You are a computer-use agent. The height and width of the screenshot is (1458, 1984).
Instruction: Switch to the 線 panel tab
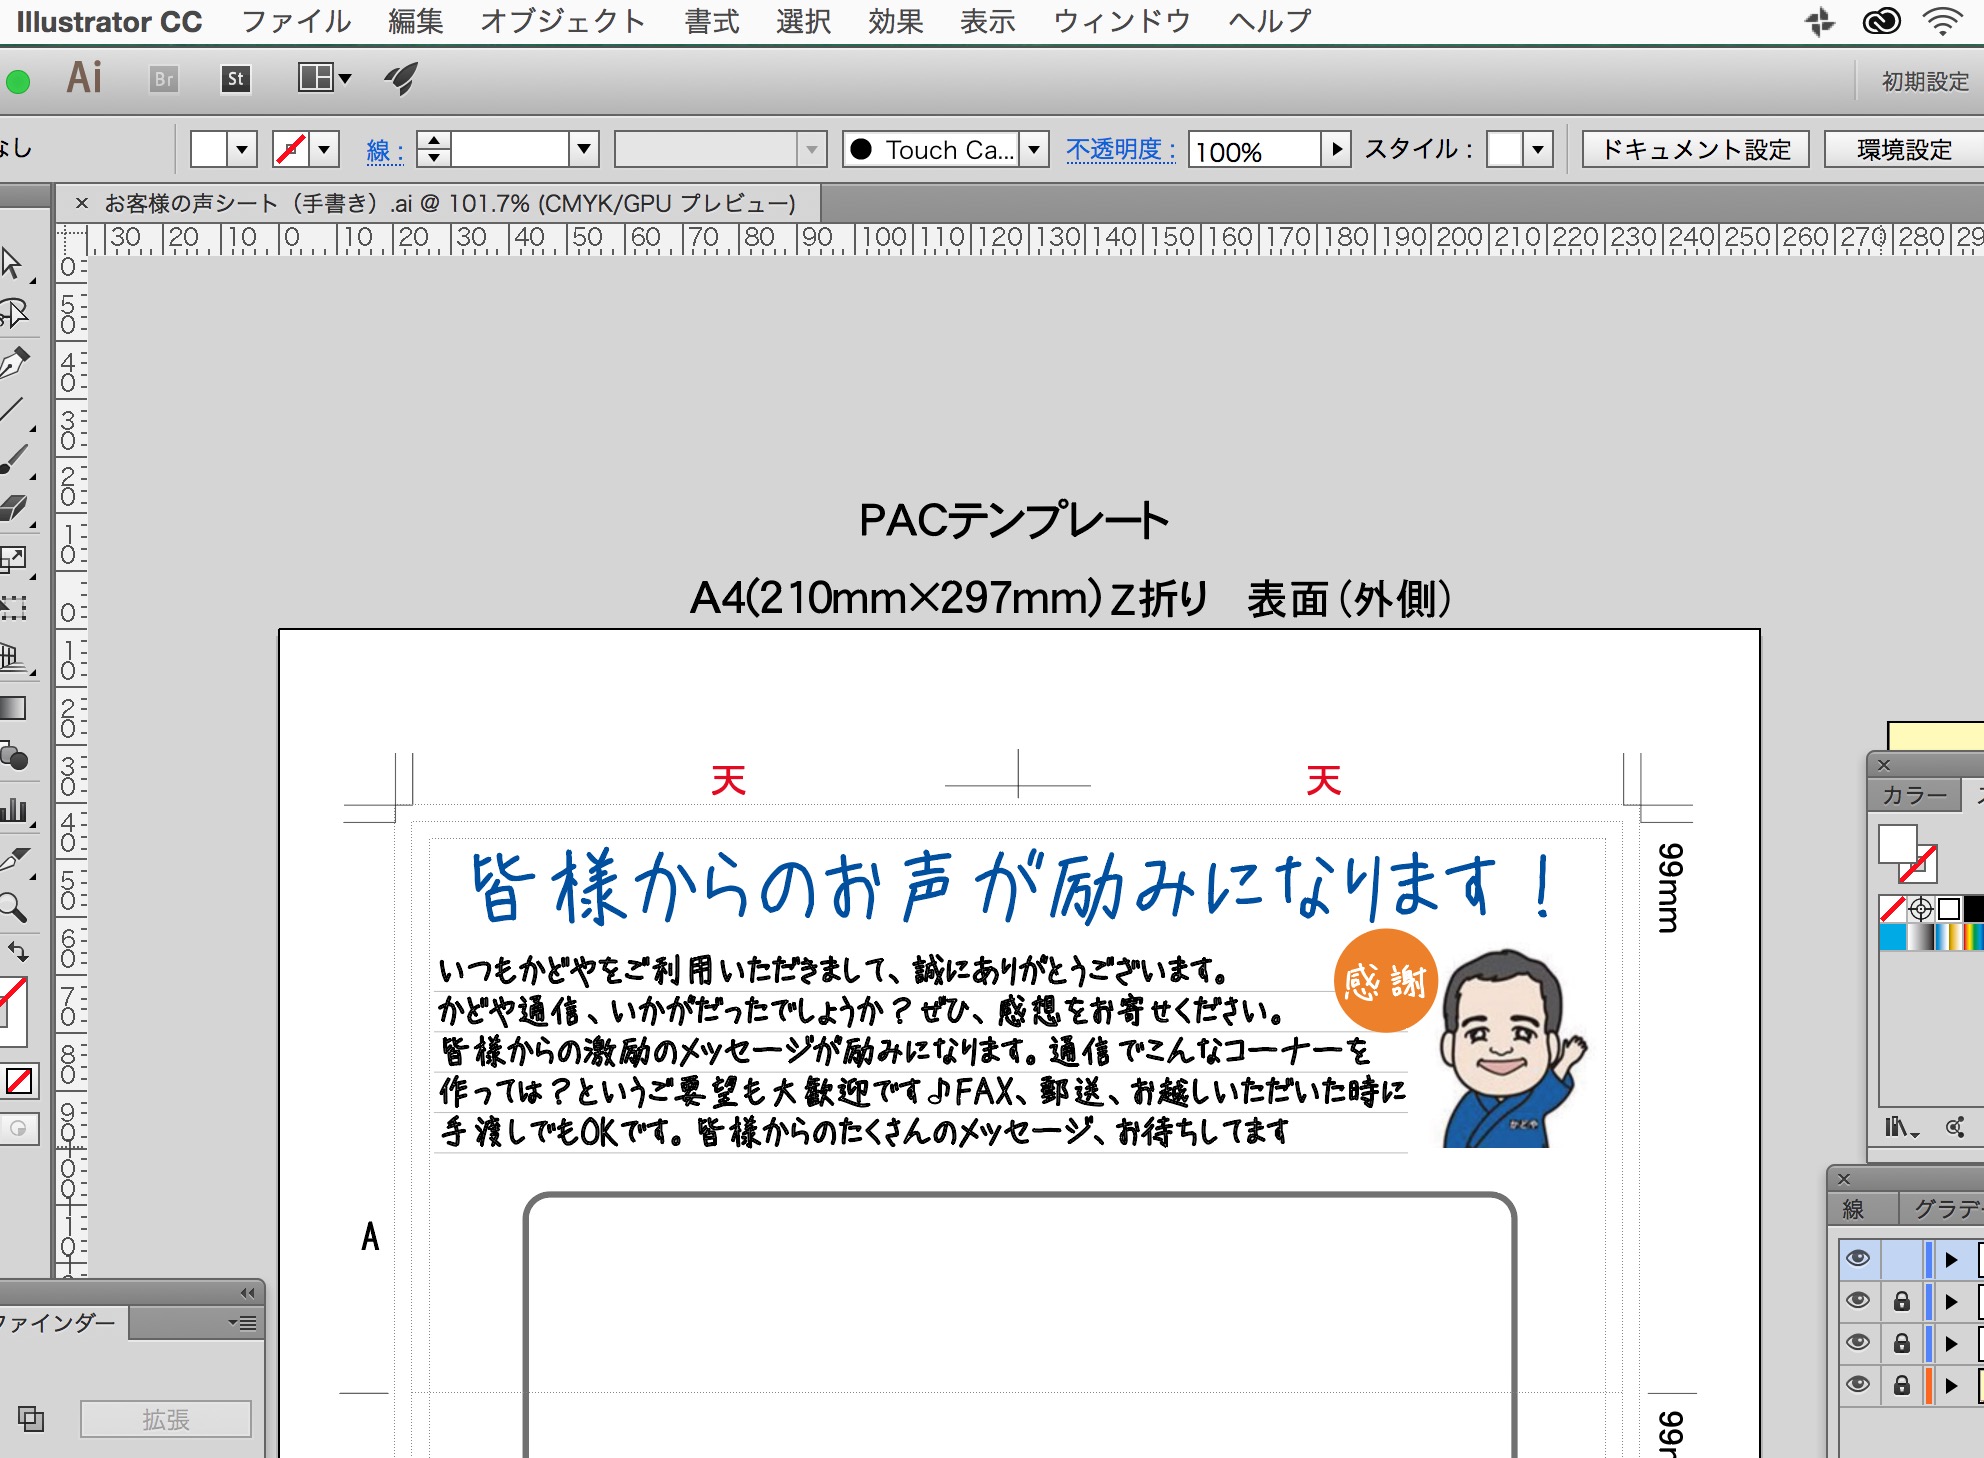[1853, 1209]
